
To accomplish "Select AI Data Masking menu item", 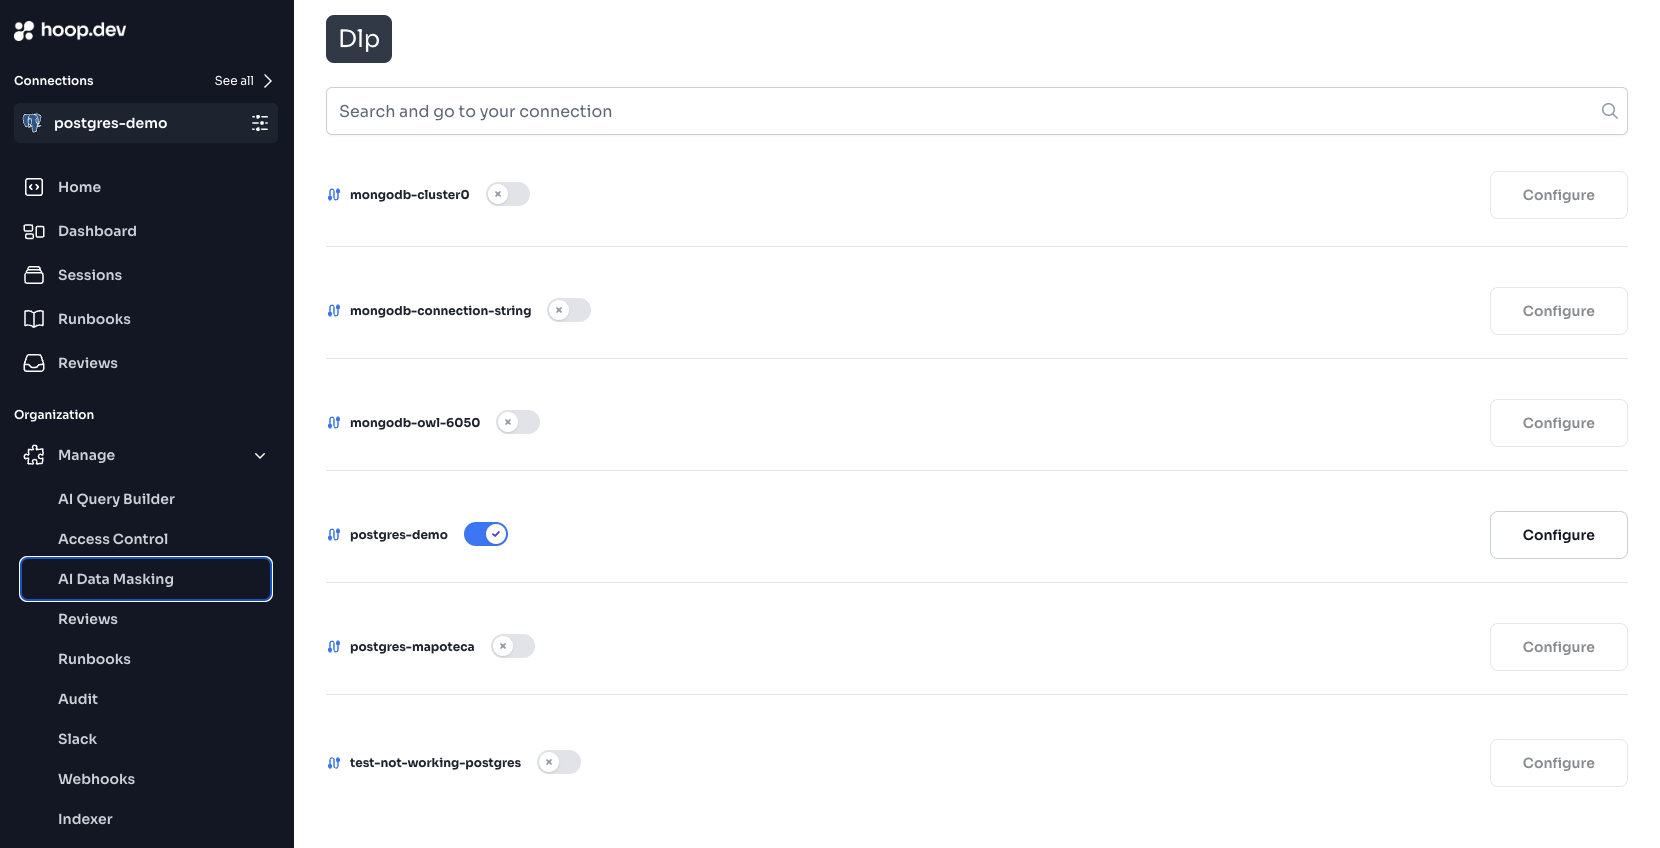I will coord(146,579).
